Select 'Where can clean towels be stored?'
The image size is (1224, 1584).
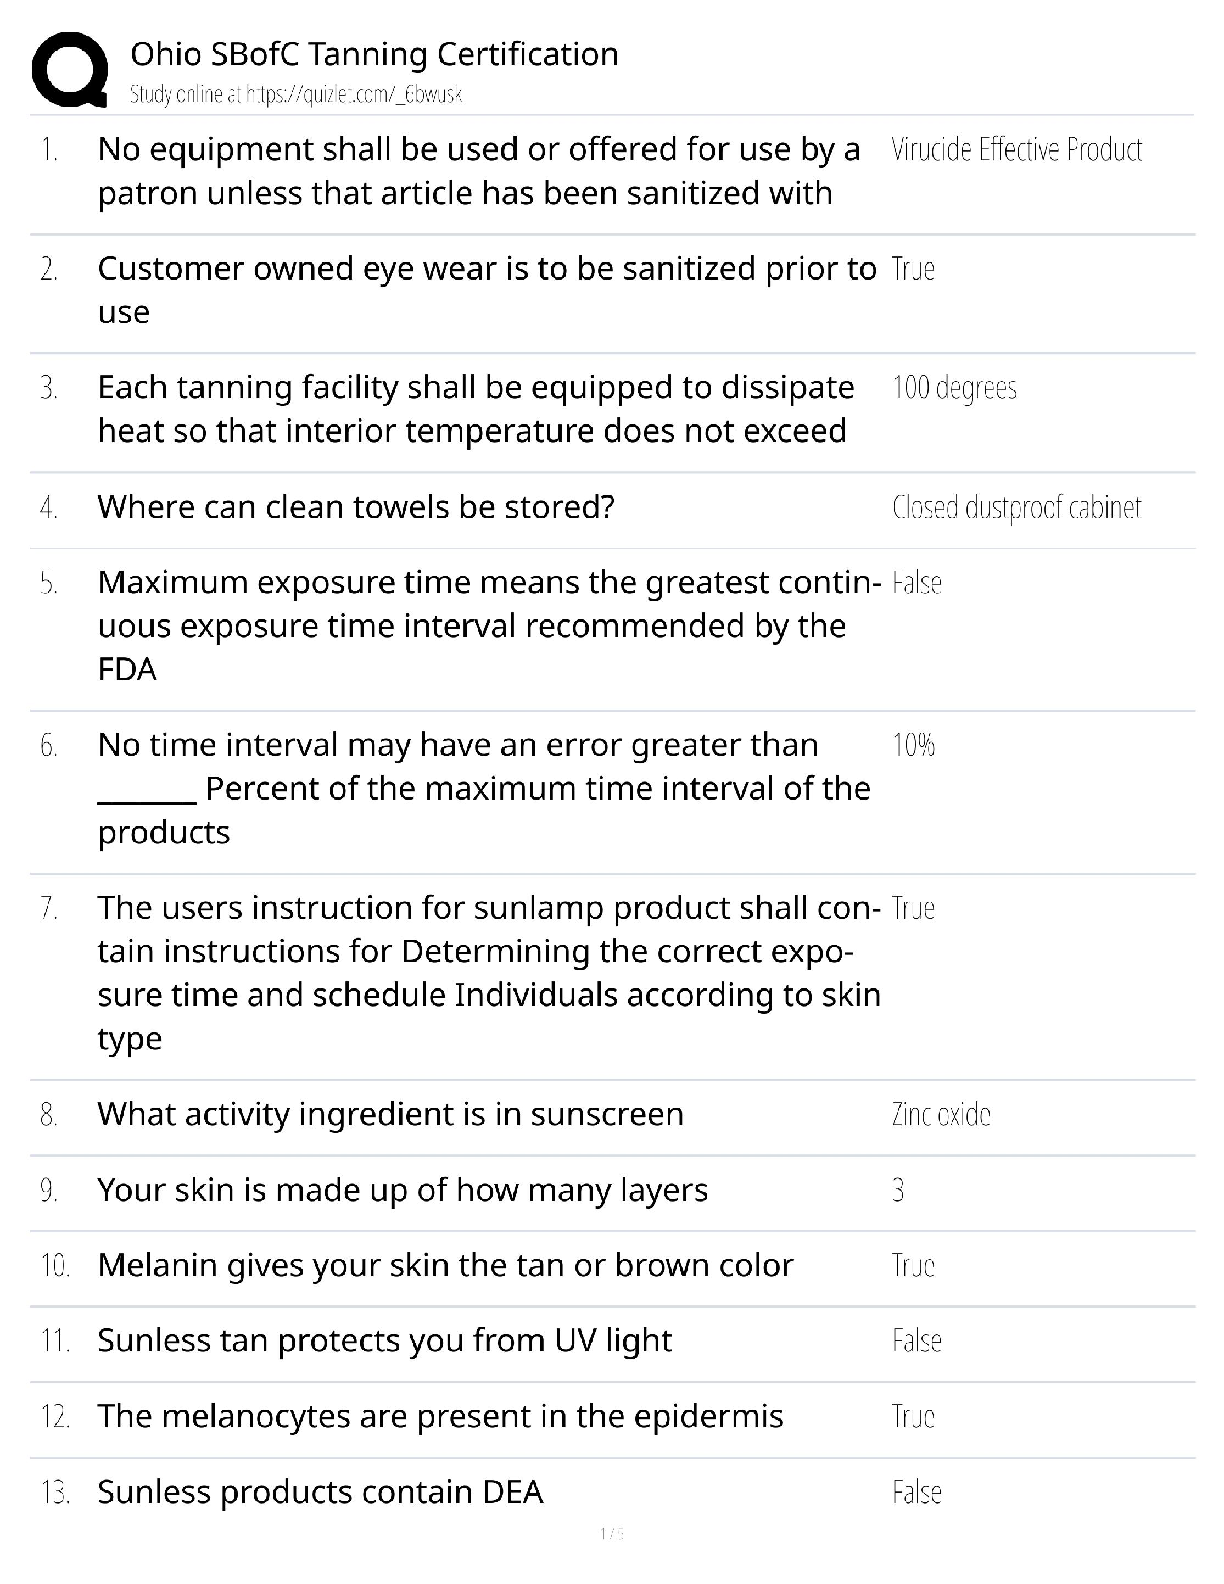pos(356,507)
